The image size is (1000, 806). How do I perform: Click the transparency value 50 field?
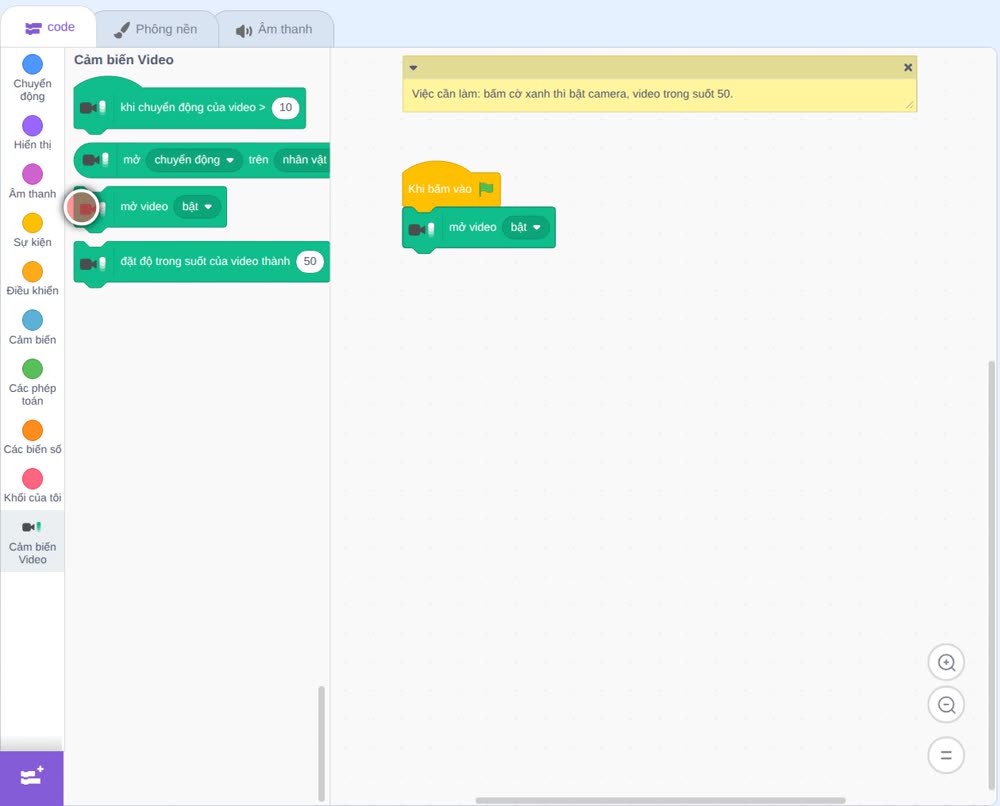point(310,261)
